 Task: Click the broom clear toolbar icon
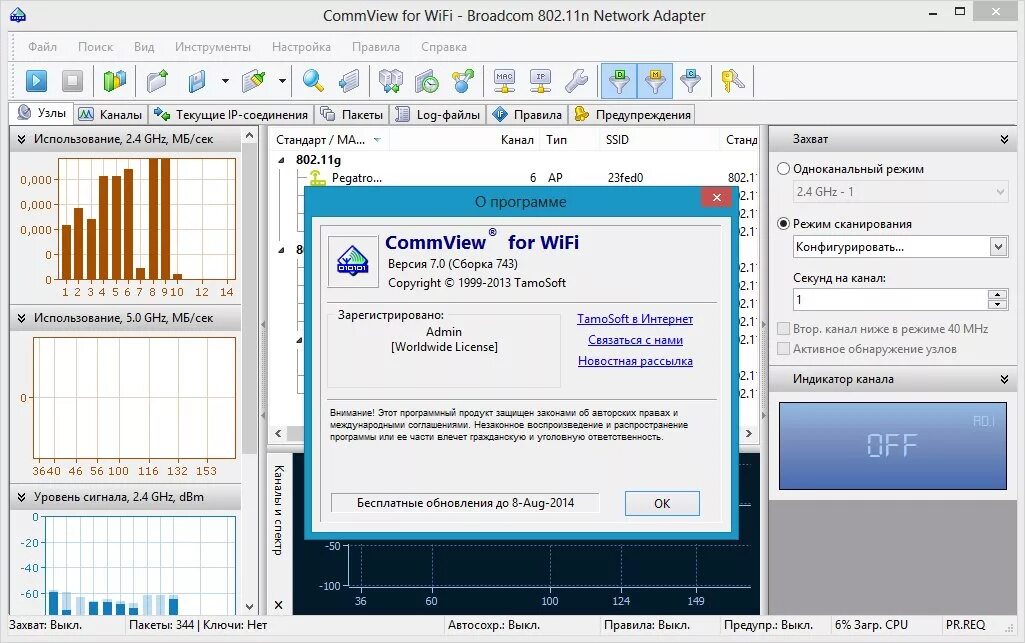click(254, 81)
